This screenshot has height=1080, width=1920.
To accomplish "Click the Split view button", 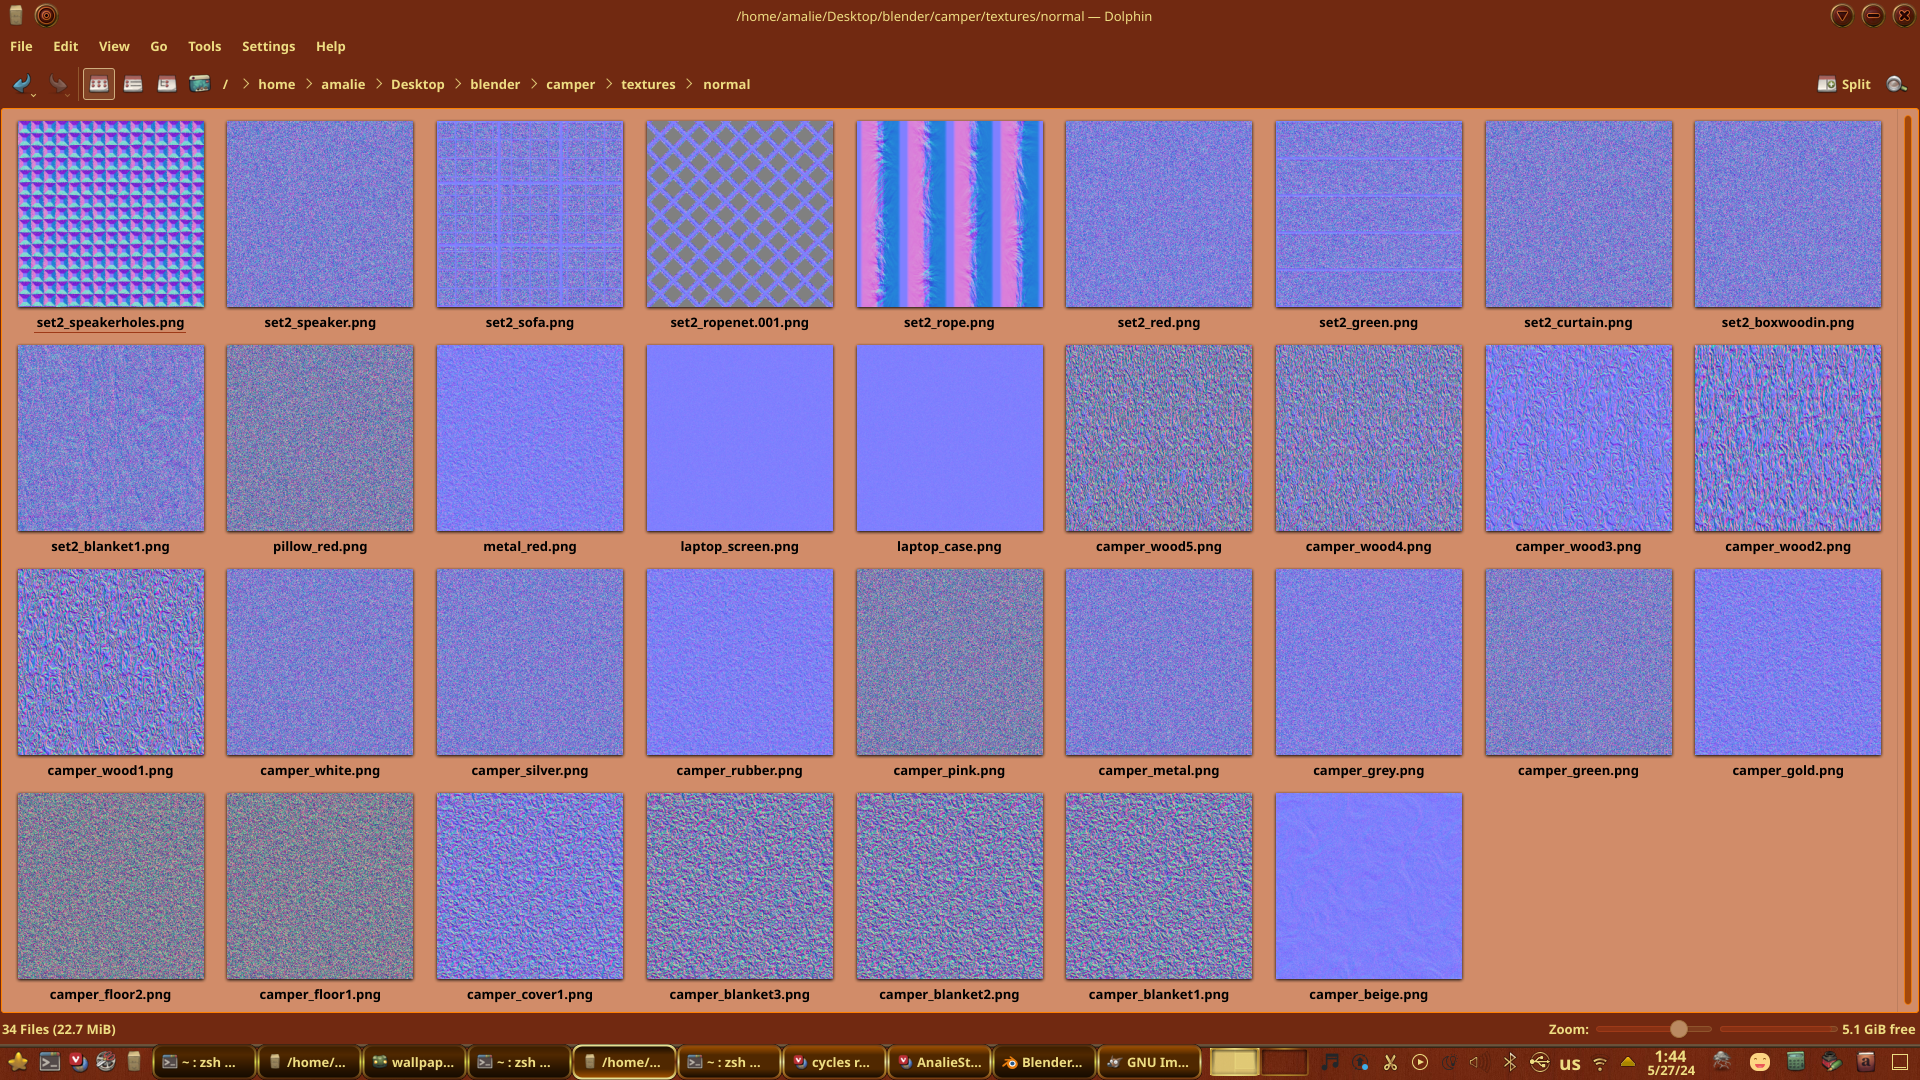I will point(1844,85).
